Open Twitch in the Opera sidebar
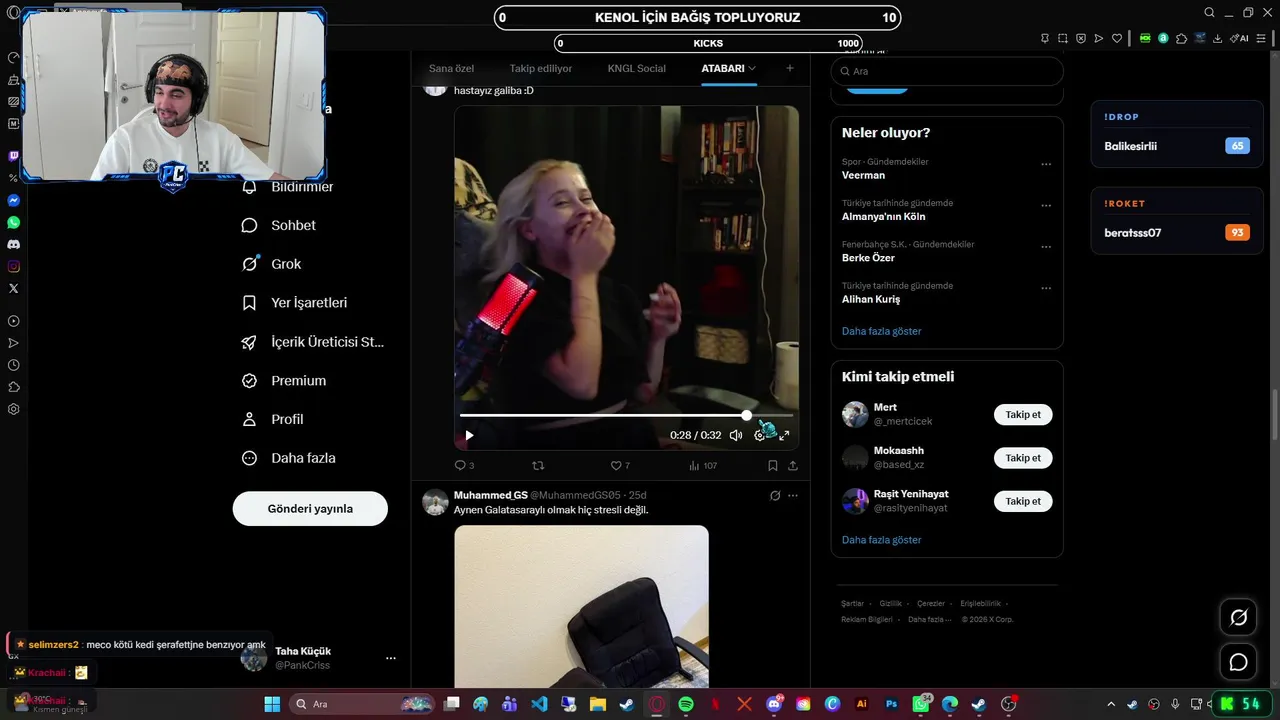The width and height of the screenshot is (1280, 720). [x=13, y=156]
